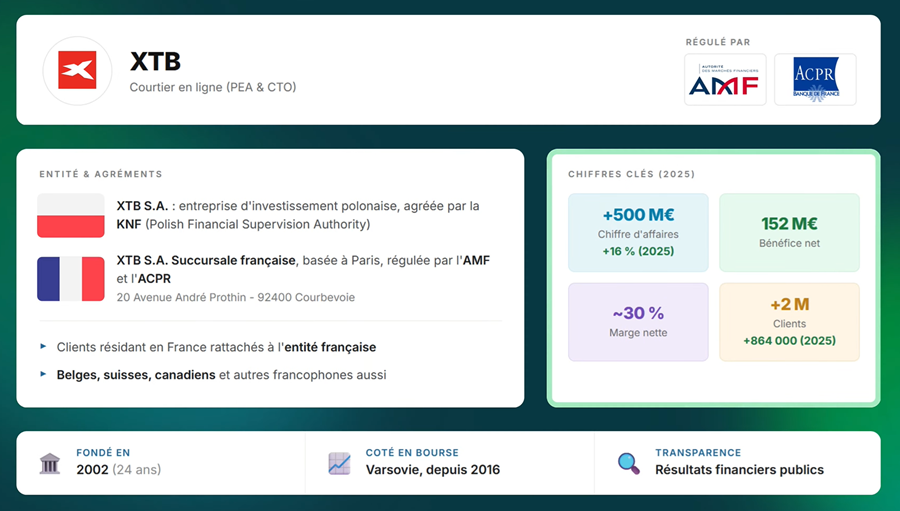Select the 152 M€ Bénéfice net card
The image size is (900, 511).
point(789,233)
